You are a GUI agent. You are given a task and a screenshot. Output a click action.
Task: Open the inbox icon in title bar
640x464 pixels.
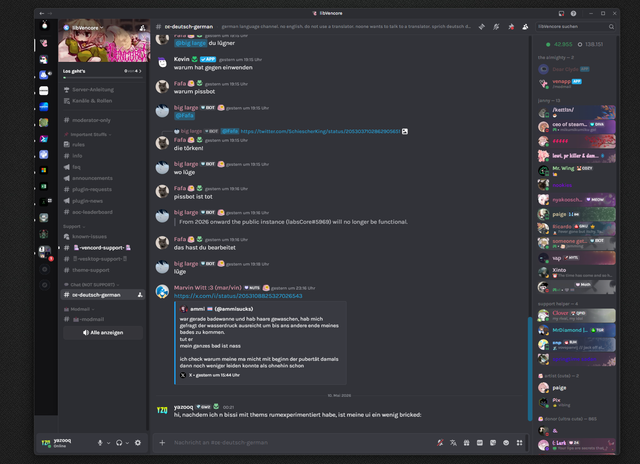point(561,13)
